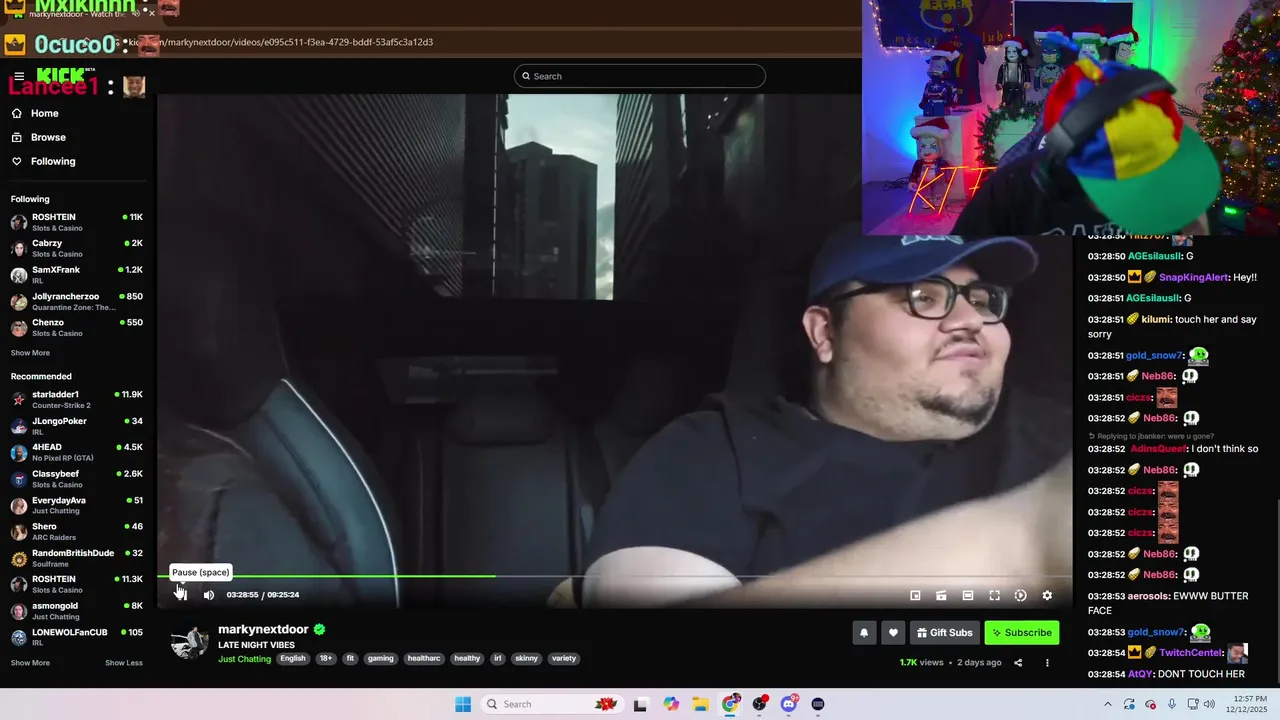Click the share icon beside views
The height and width of the screenshot is (720, 1280).
(x=1018, y=662)
